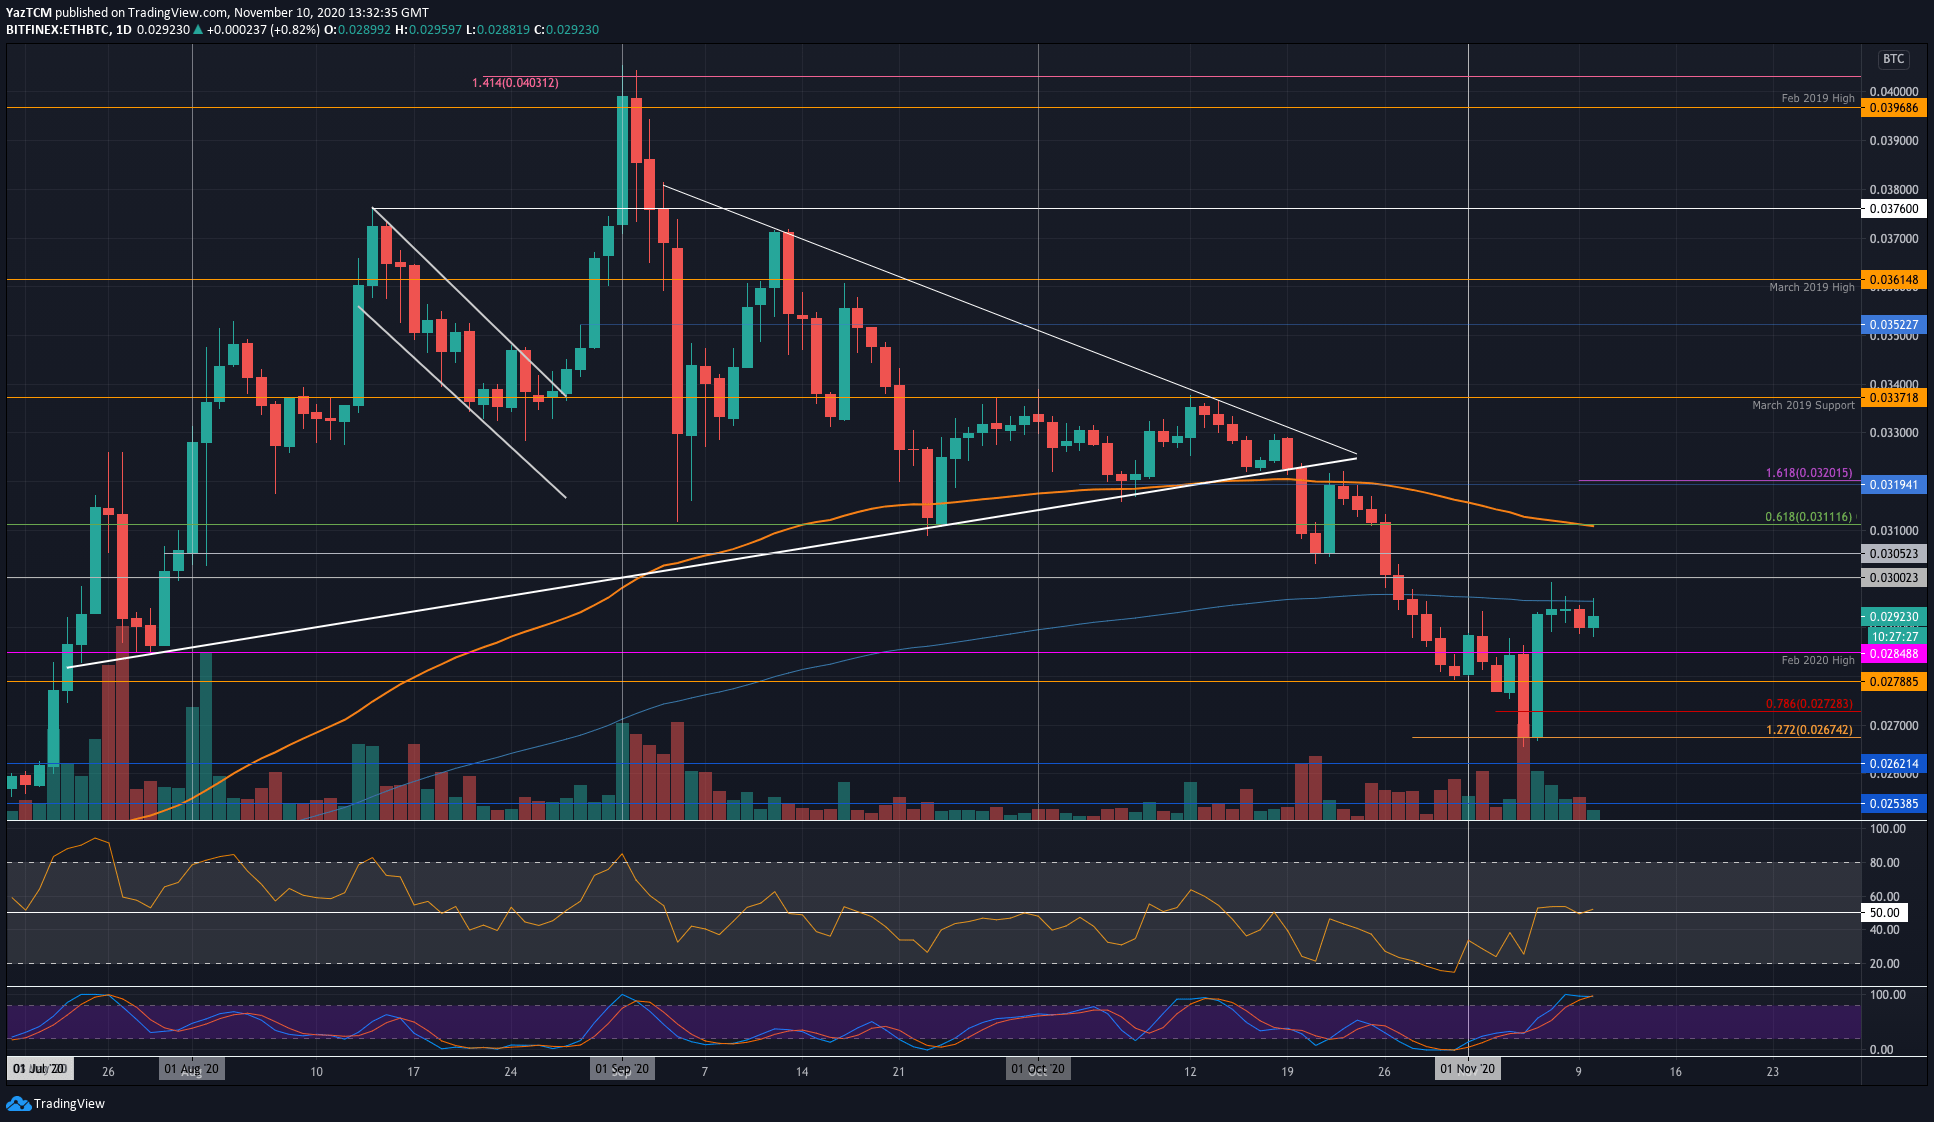Click the 50.00 RSI level label
Screen dimensions: 1934x1122
(x=1884, y=912)
